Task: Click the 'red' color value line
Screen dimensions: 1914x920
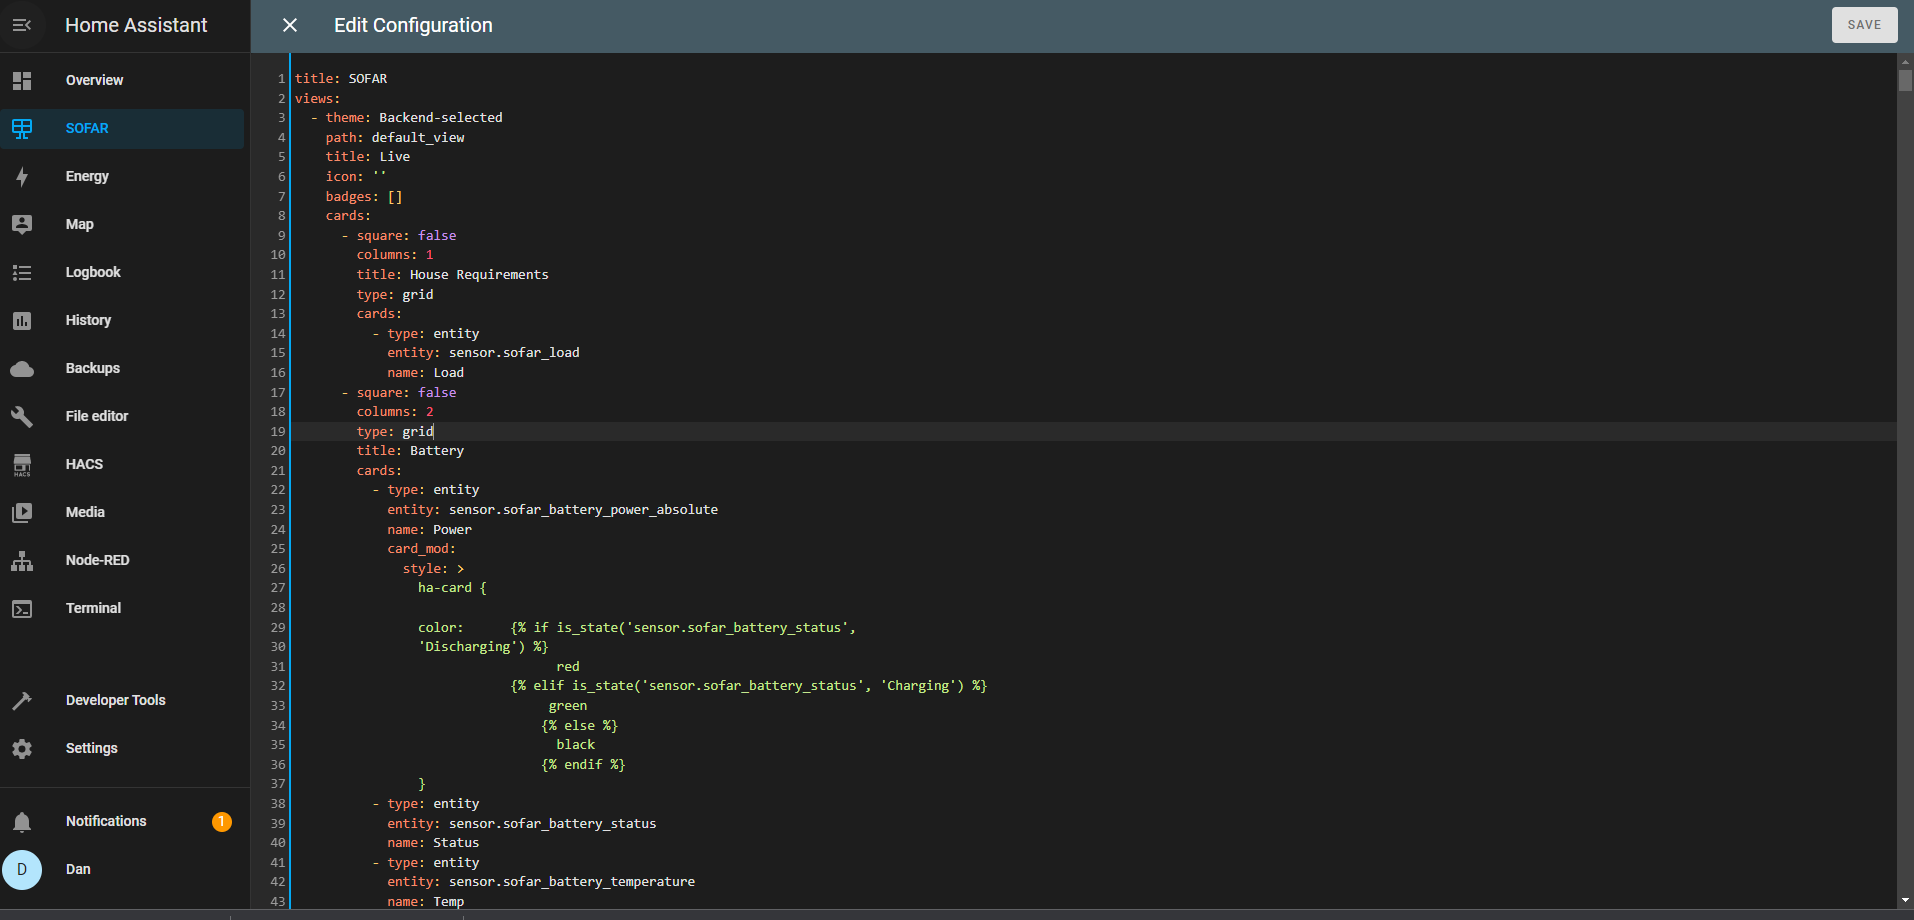Action: point(568,667)
